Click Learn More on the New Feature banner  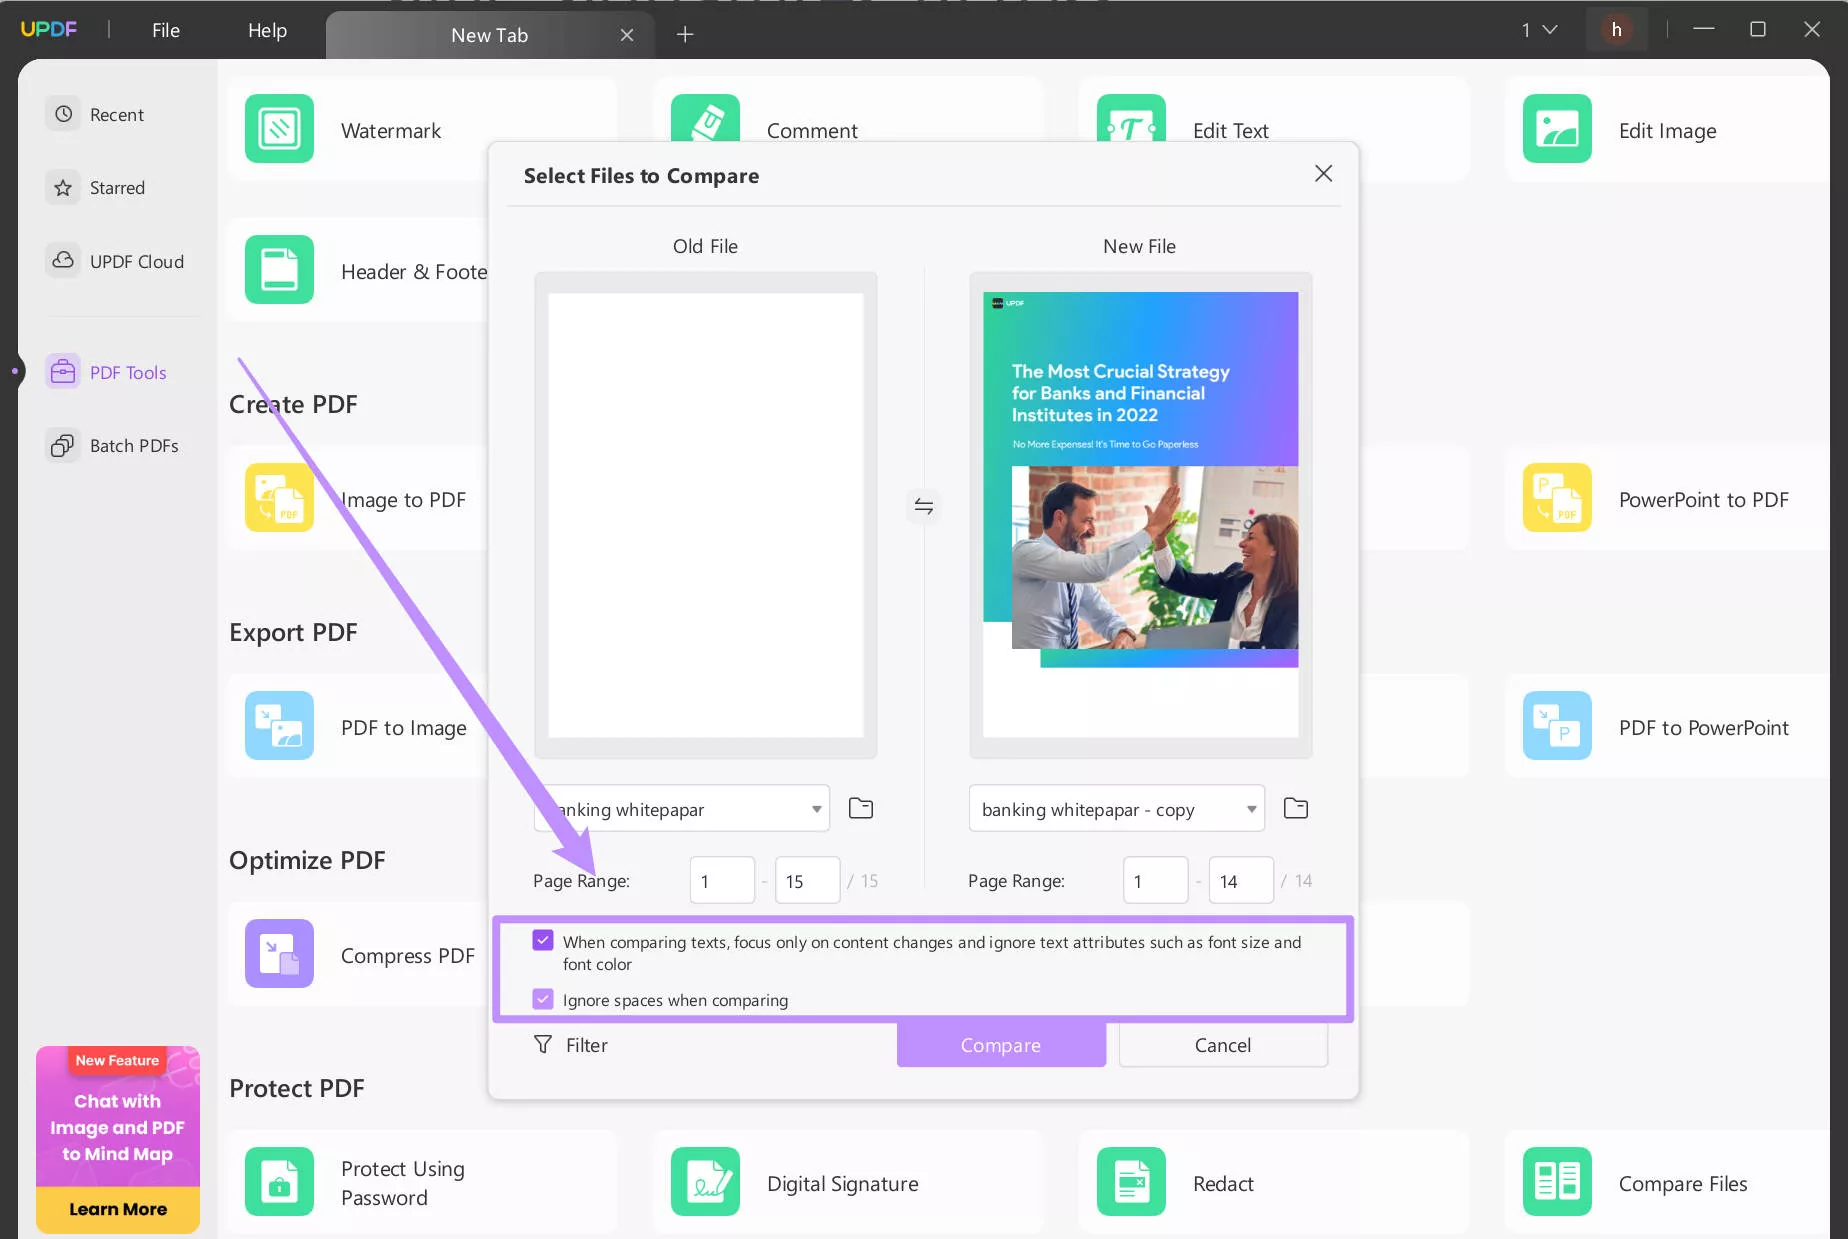(x=118, y=1209)
